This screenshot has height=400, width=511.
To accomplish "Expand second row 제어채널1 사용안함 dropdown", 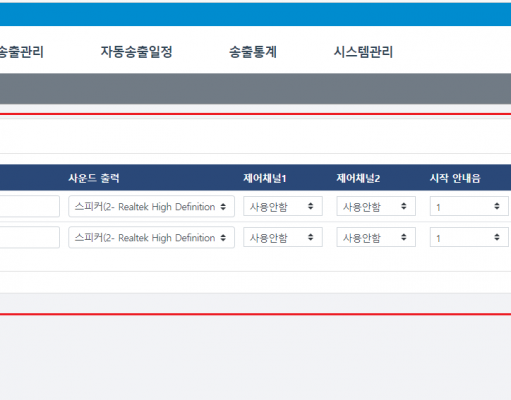I will point(283,237).
